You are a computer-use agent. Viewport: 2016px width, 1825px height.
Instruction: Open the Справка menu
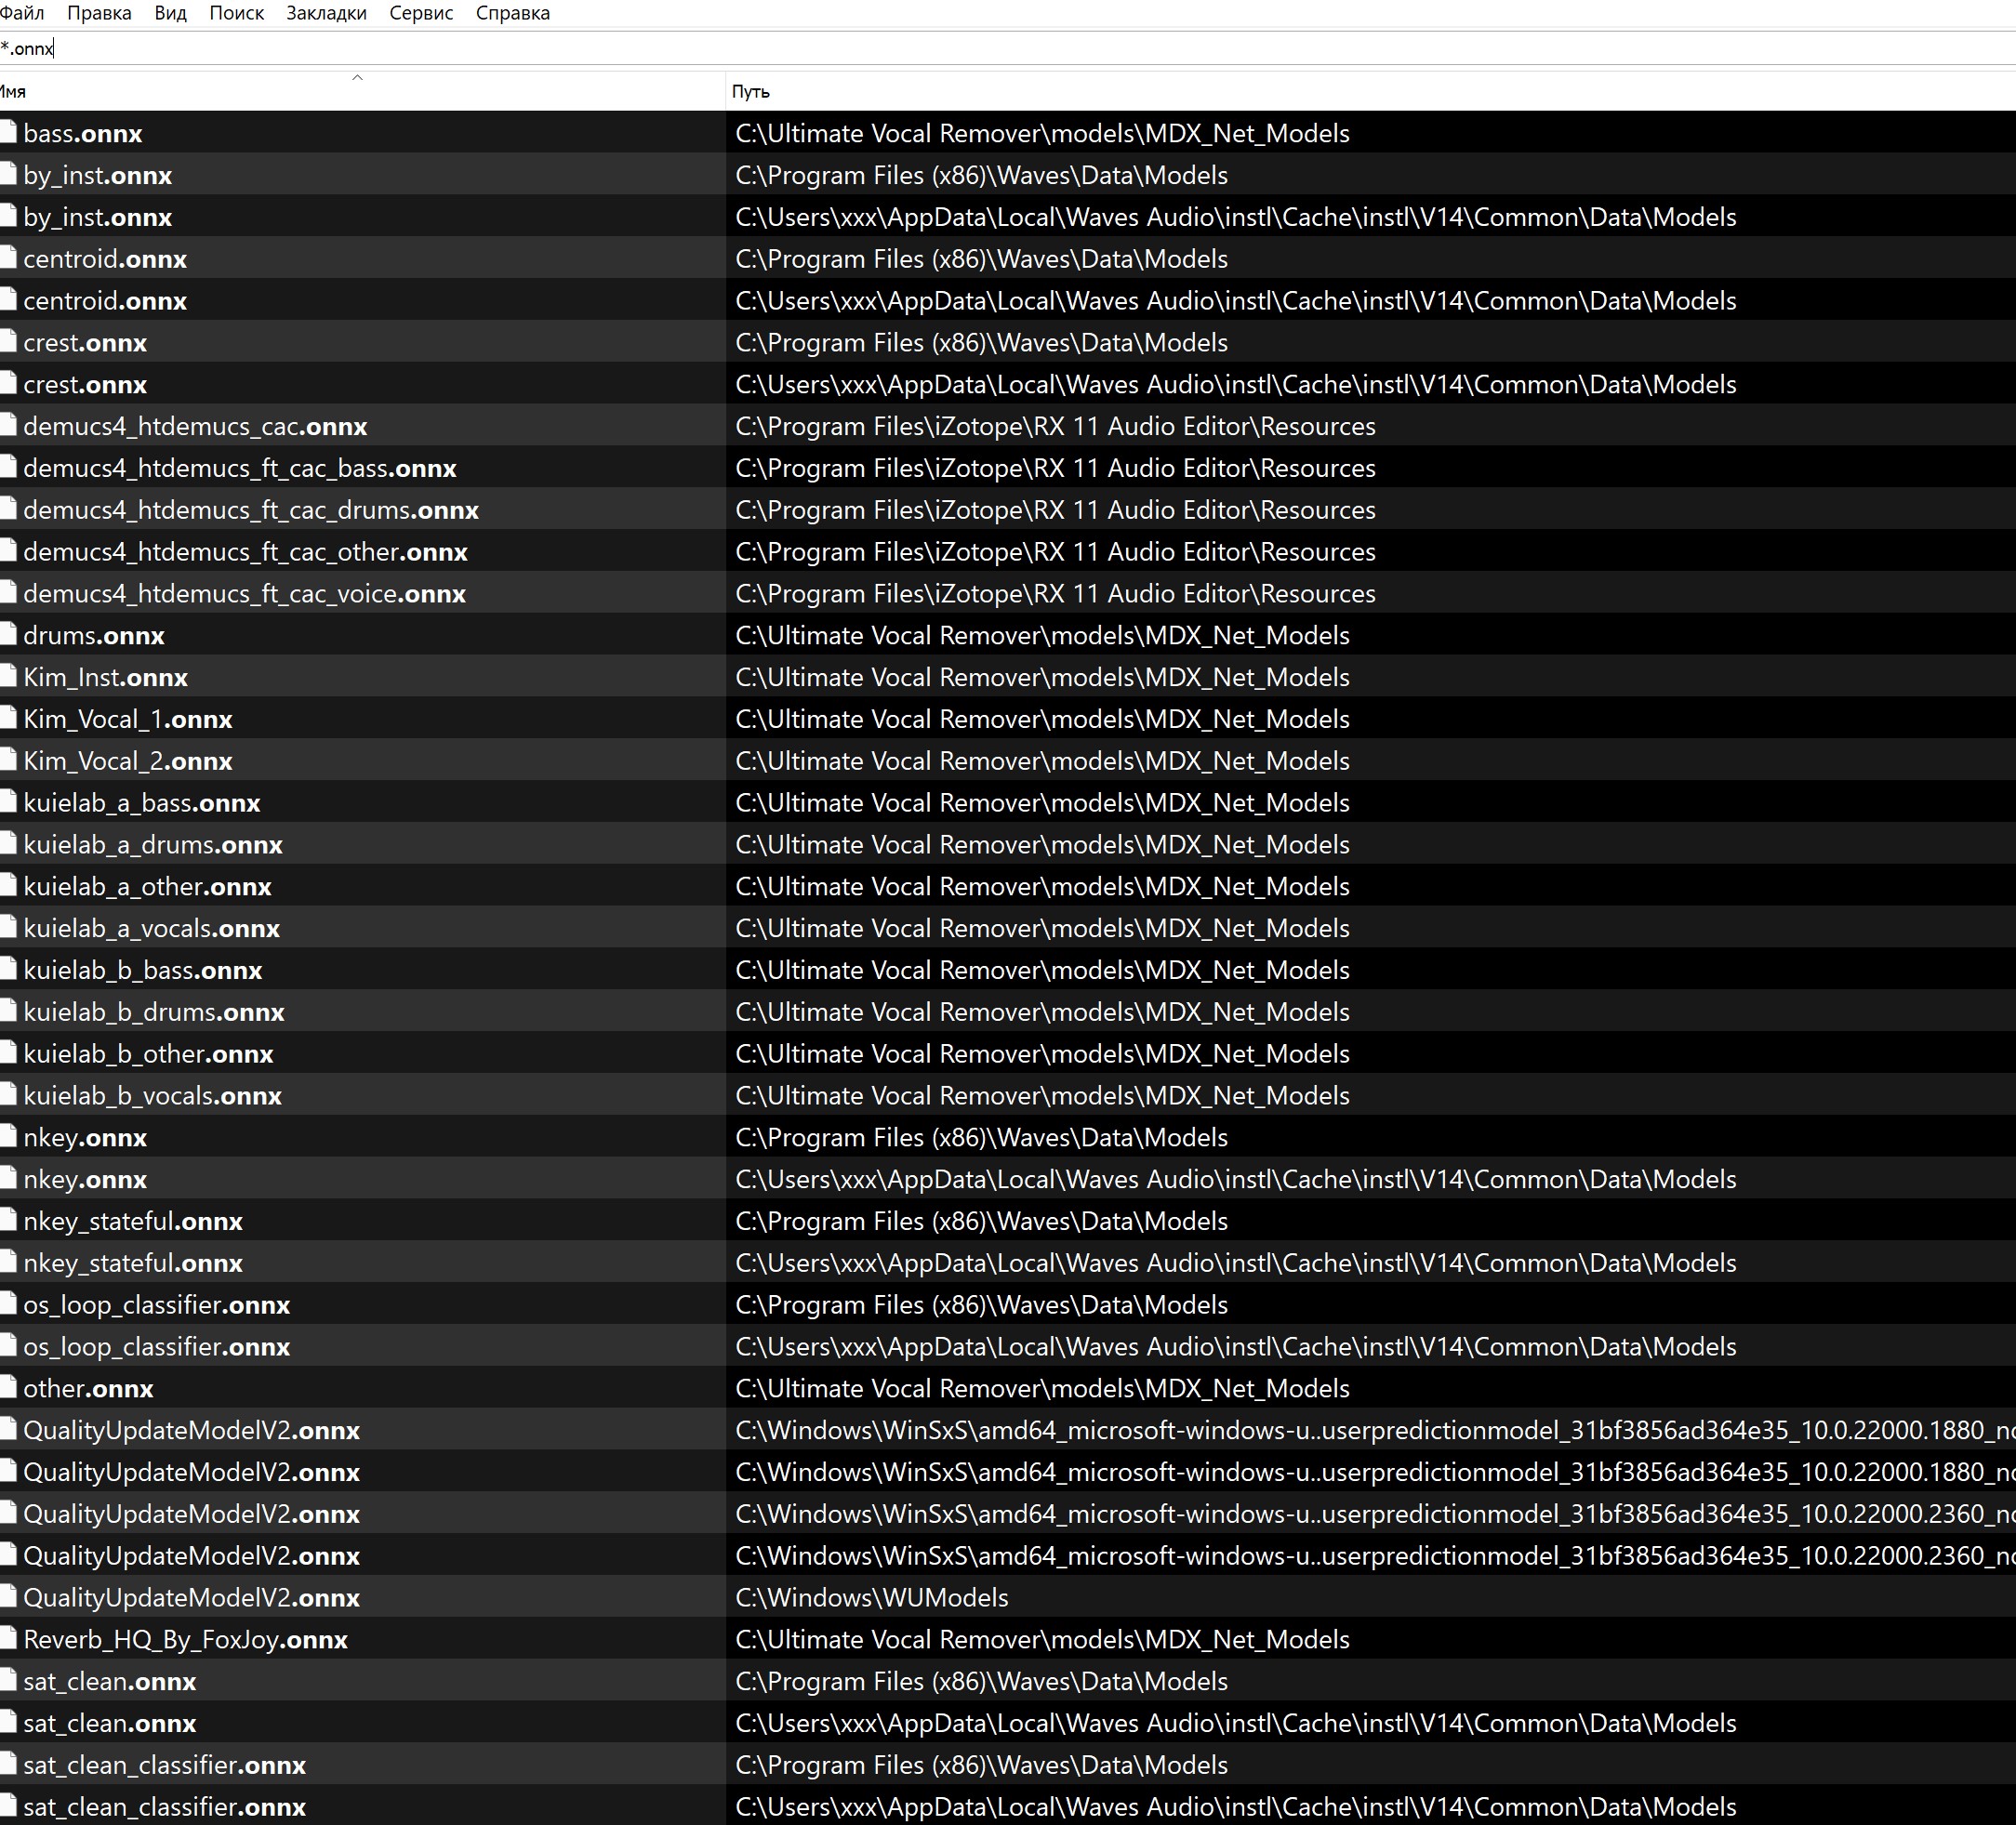[x=512, y=13]
